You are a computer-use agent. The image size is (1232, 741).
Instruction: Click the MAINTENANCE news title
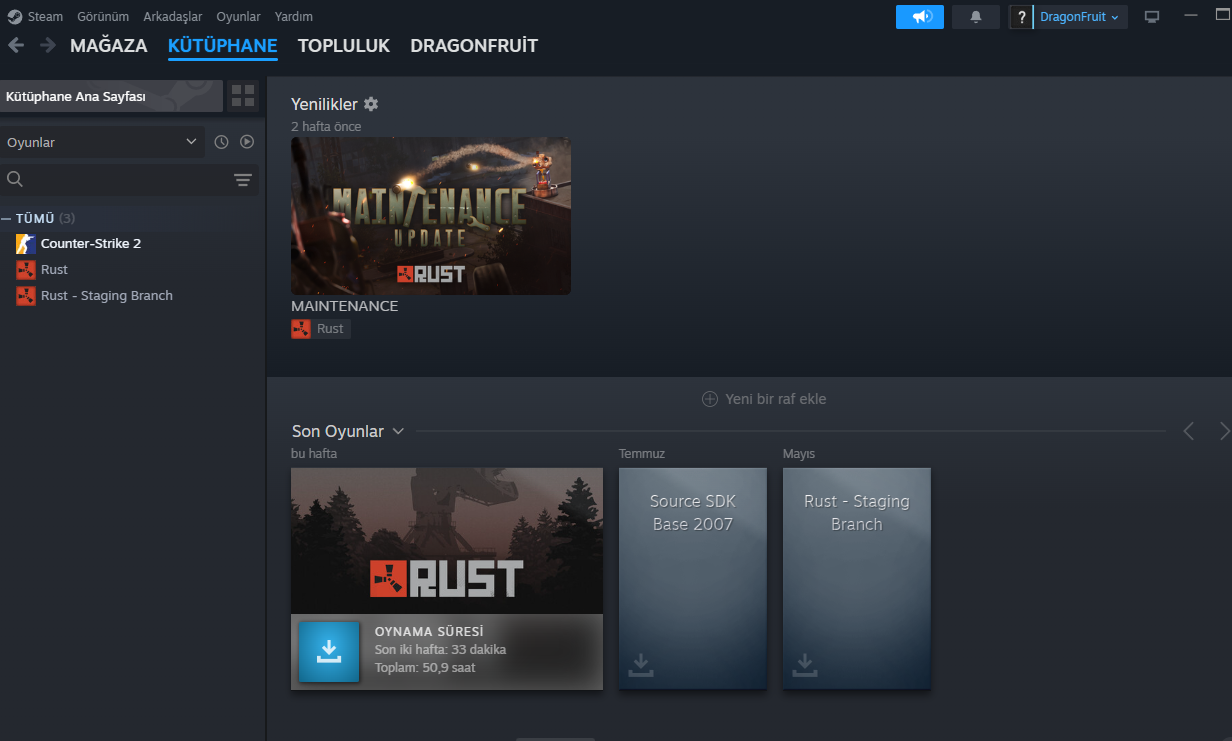[345, 306]
